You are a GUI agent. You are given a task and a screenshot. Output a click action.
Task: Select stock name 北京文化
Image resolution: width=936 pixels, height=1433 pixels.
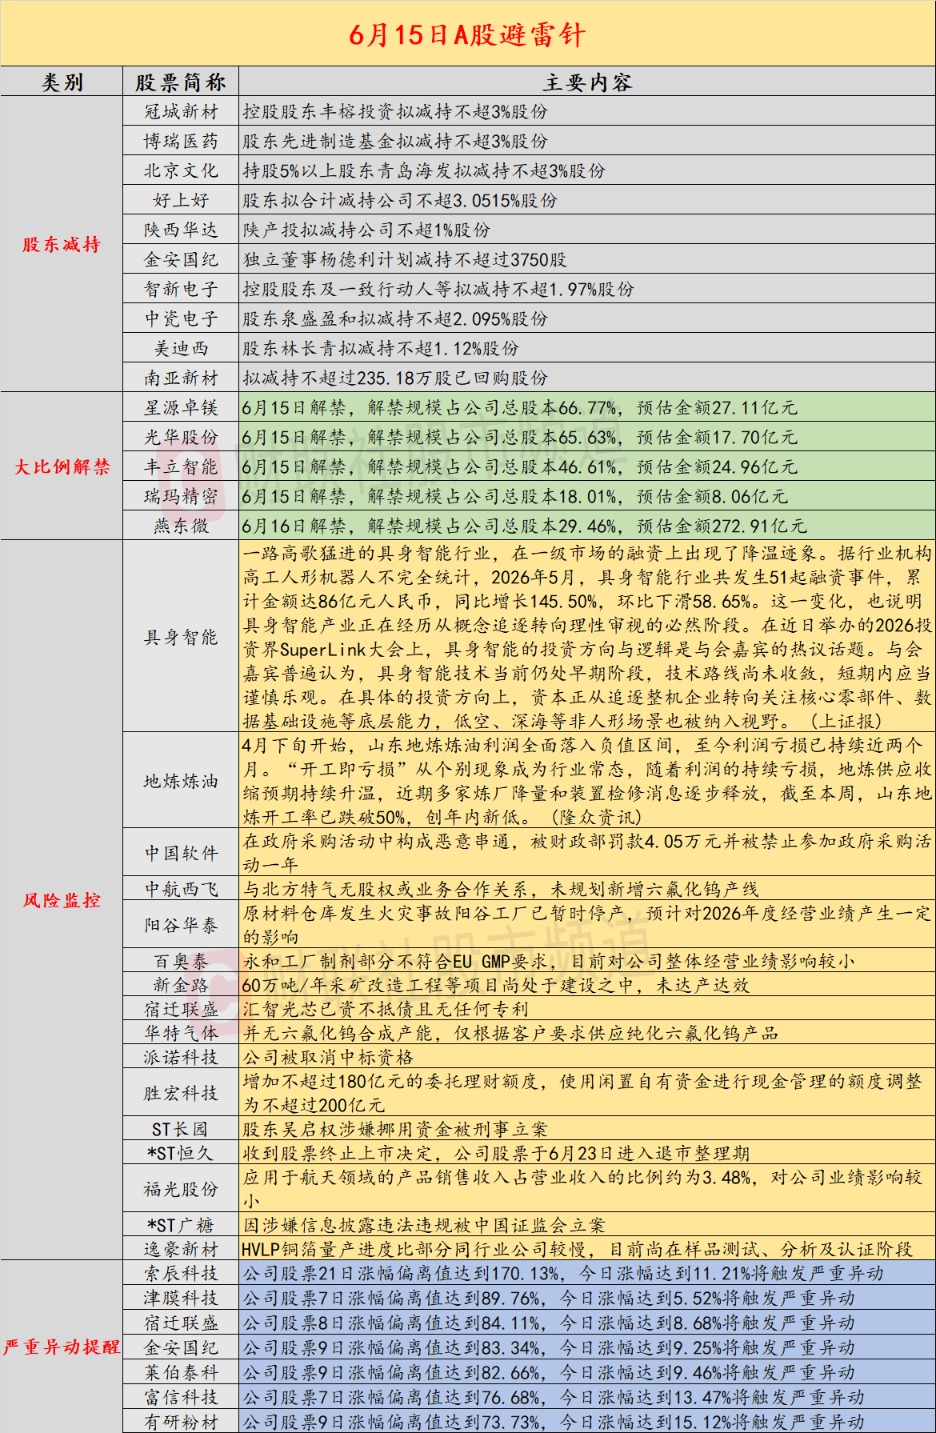click(181, 170)
